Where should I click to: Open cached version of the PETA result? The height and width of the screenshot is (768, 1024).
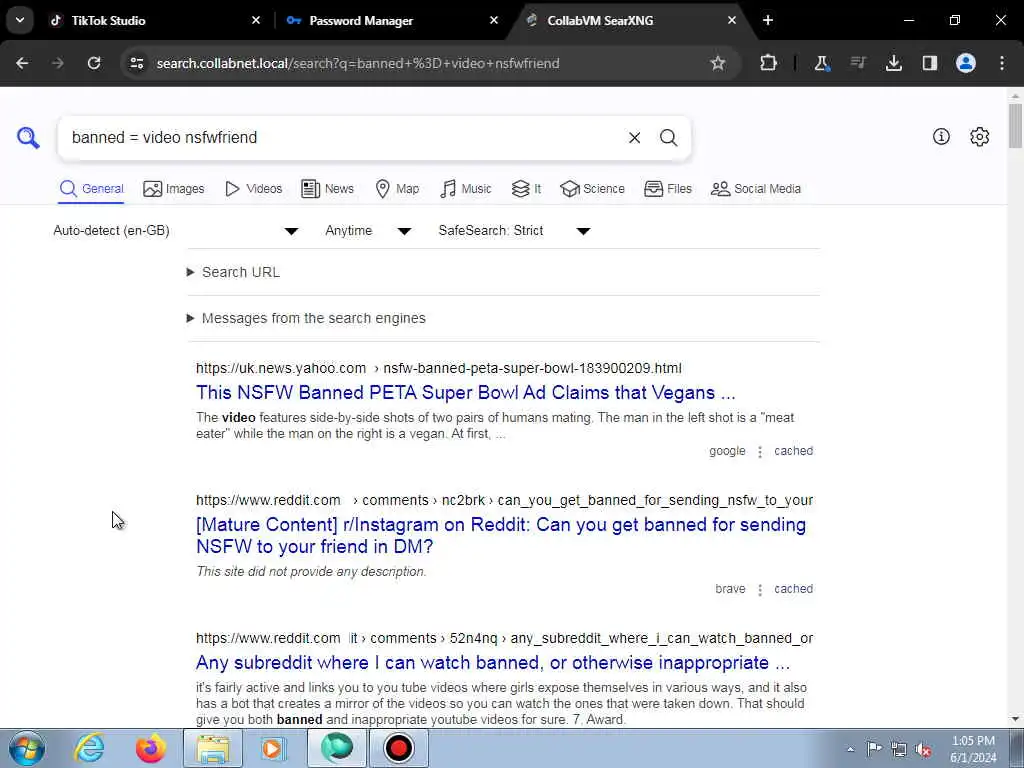click(x=793, y=451)
